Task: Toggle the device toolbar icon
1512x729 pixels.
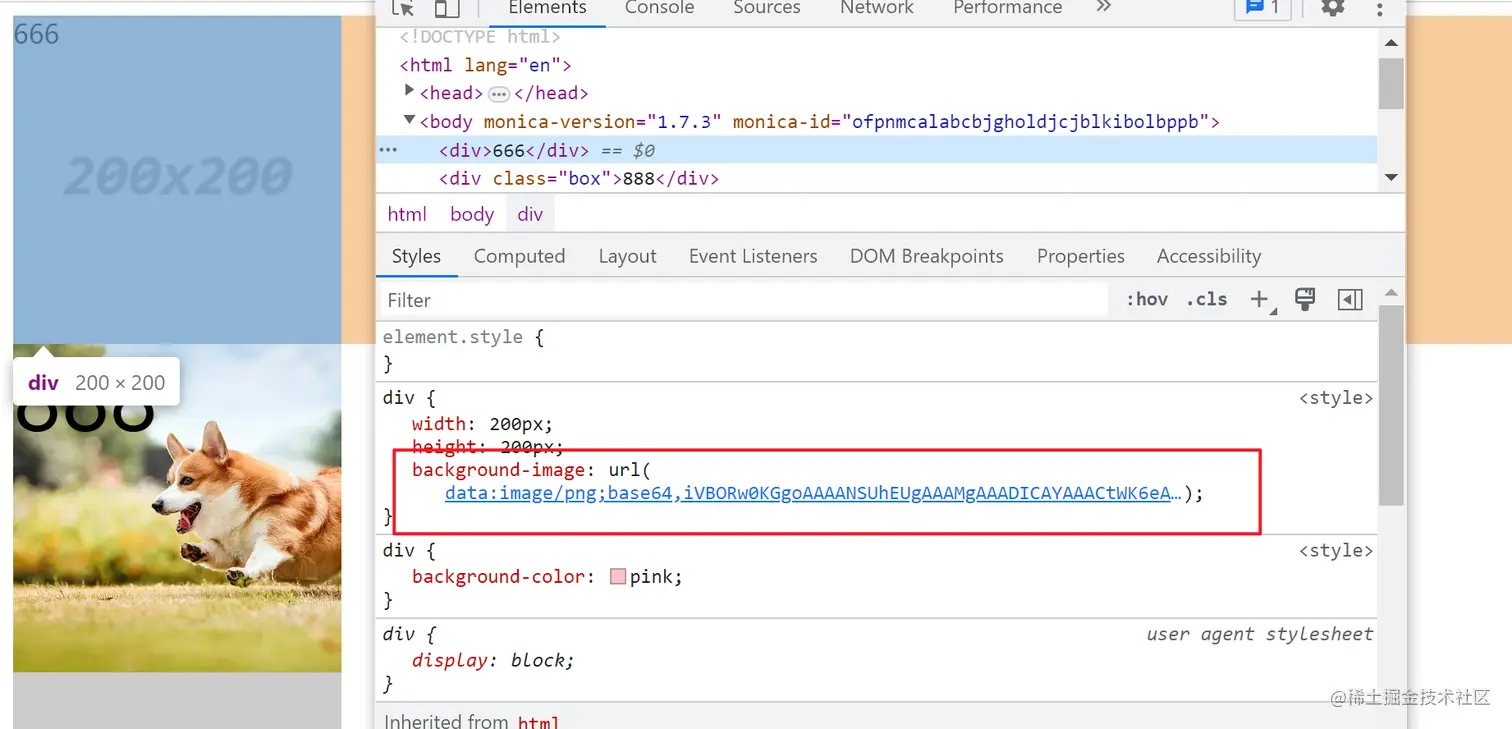Action: pos(447,8)
